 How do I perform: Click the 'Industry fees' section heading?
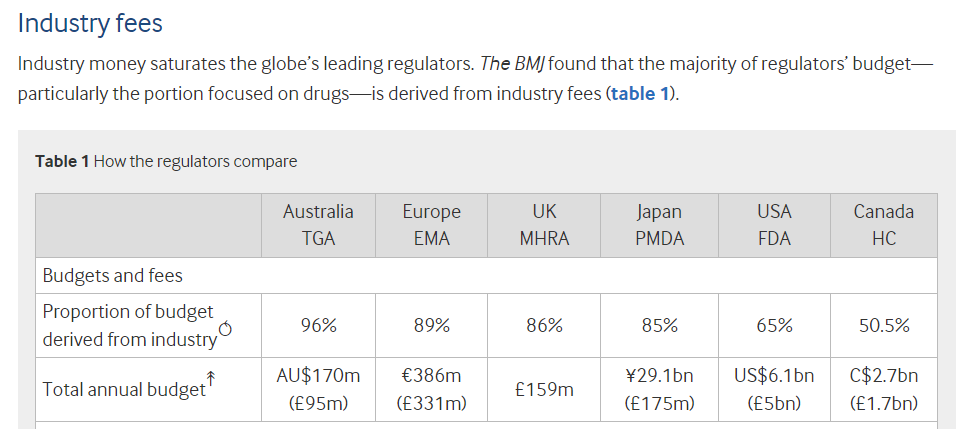click(x=90, y=24)
